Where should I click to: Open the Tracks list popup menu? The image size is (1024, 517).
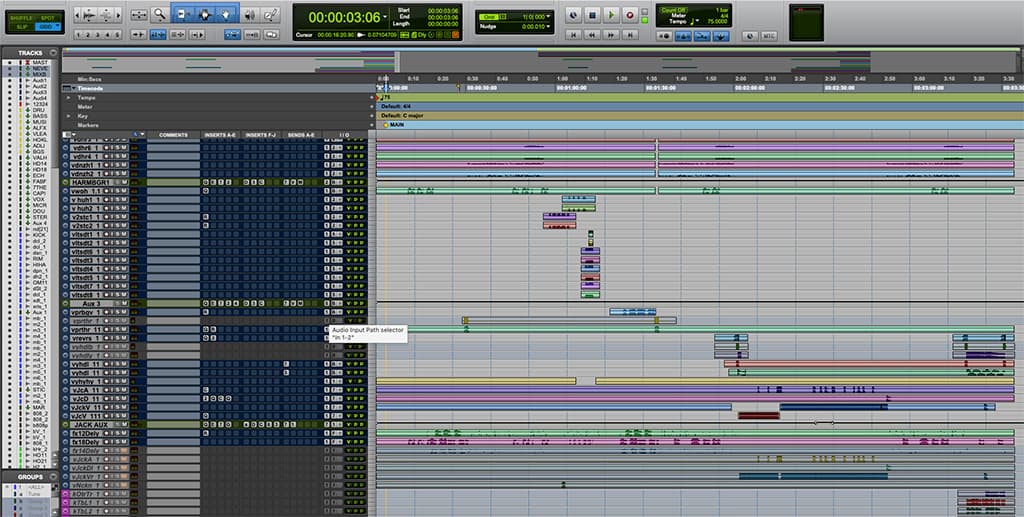pos(54,52)
